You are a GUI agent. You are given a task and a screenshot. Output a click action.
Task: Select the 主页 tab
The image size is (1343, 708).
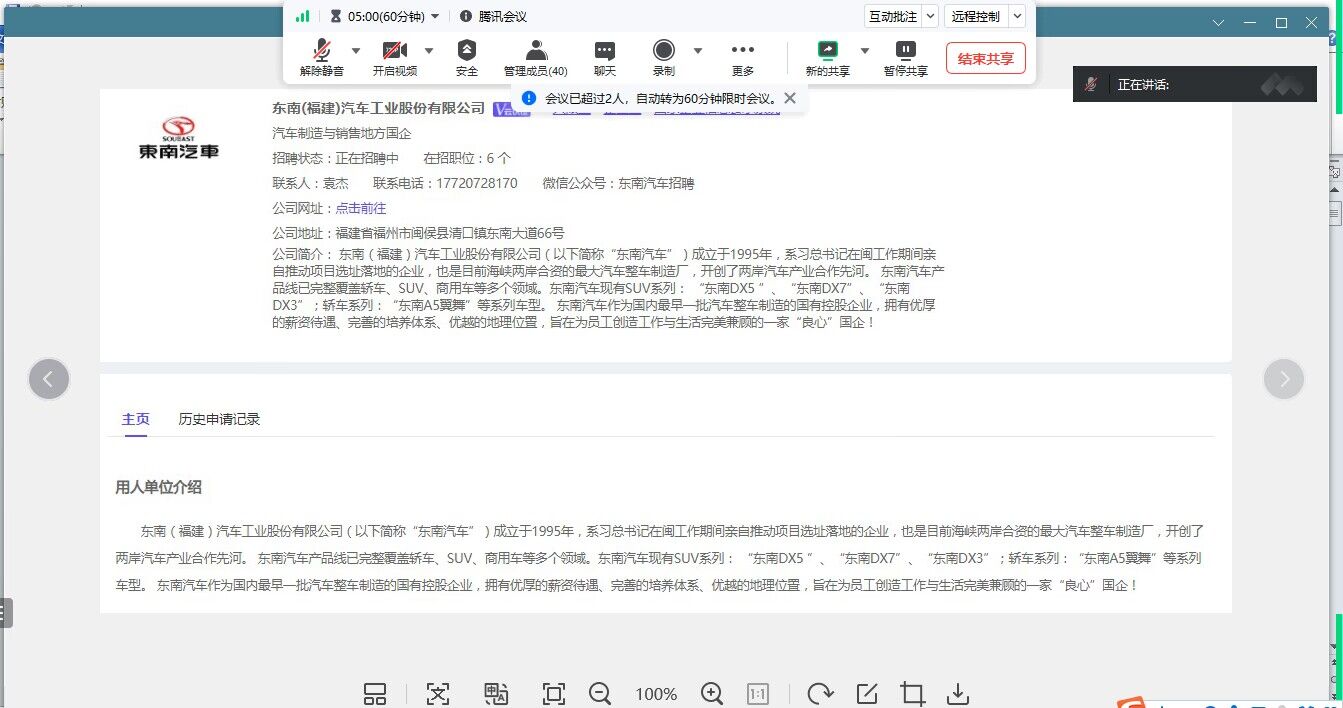point(136,419)
